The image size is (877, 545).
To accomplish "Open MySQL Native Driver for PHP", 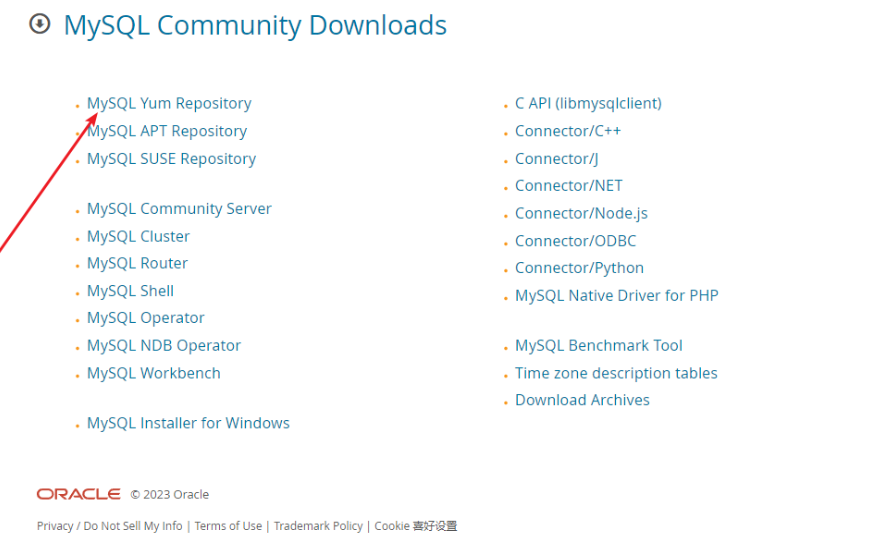I will tap(616, 295).
